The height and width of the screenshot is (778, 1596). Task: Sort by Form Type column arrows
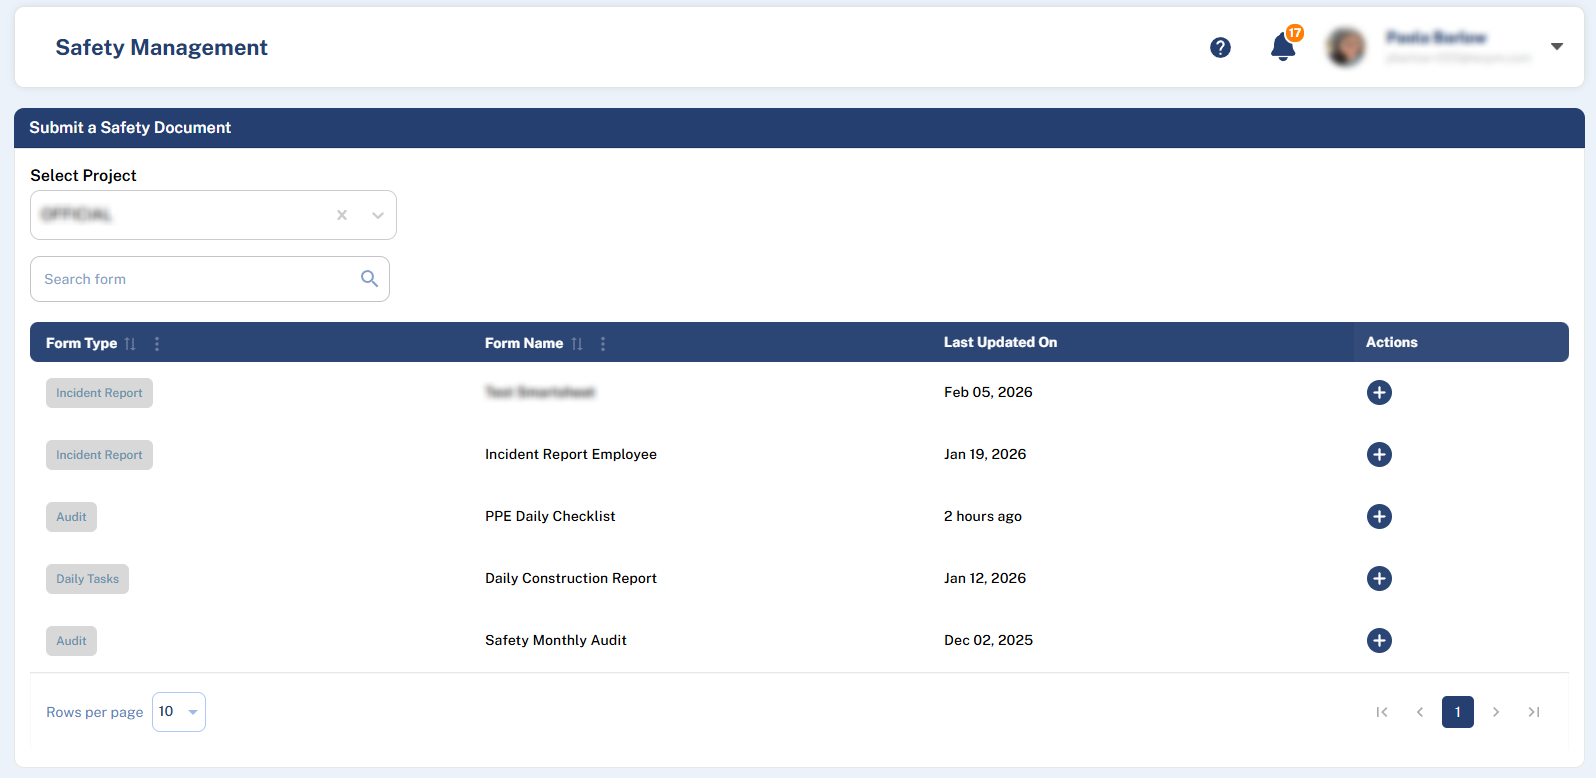coord(130,343)
